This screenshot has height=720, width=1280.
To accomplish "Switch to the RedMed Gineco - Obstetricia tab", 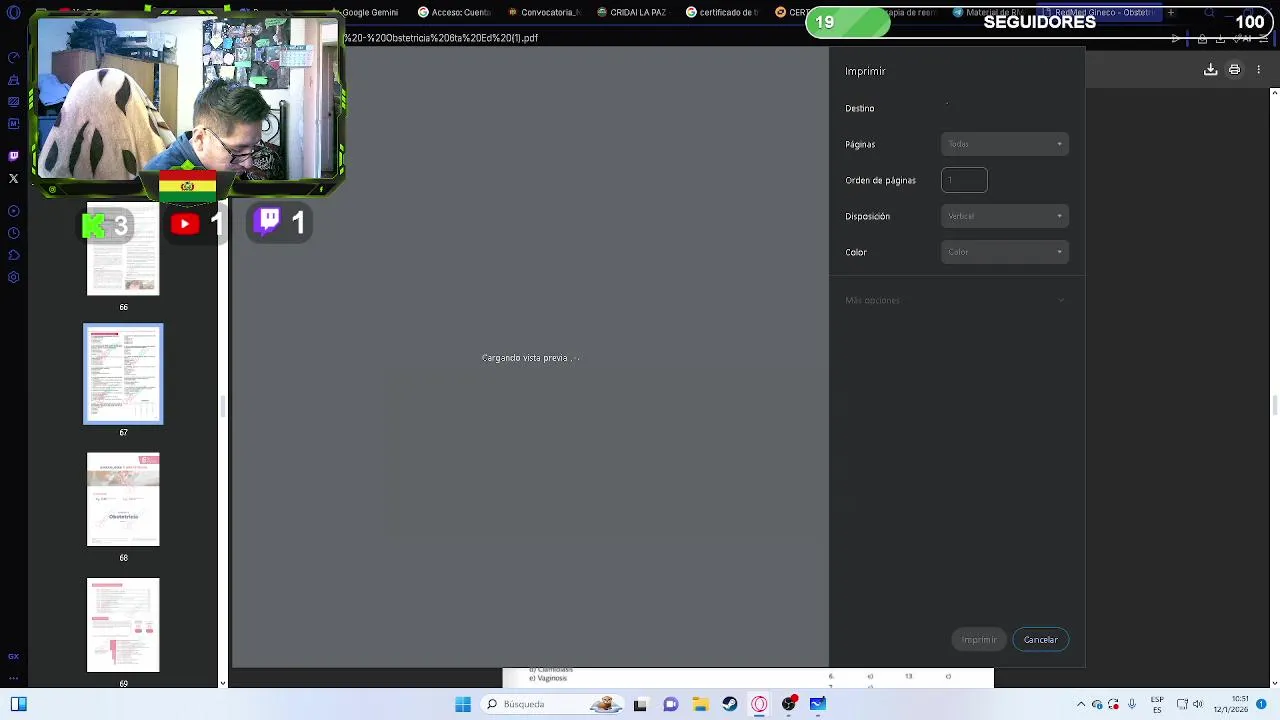I will click(x=1100, y=12).
